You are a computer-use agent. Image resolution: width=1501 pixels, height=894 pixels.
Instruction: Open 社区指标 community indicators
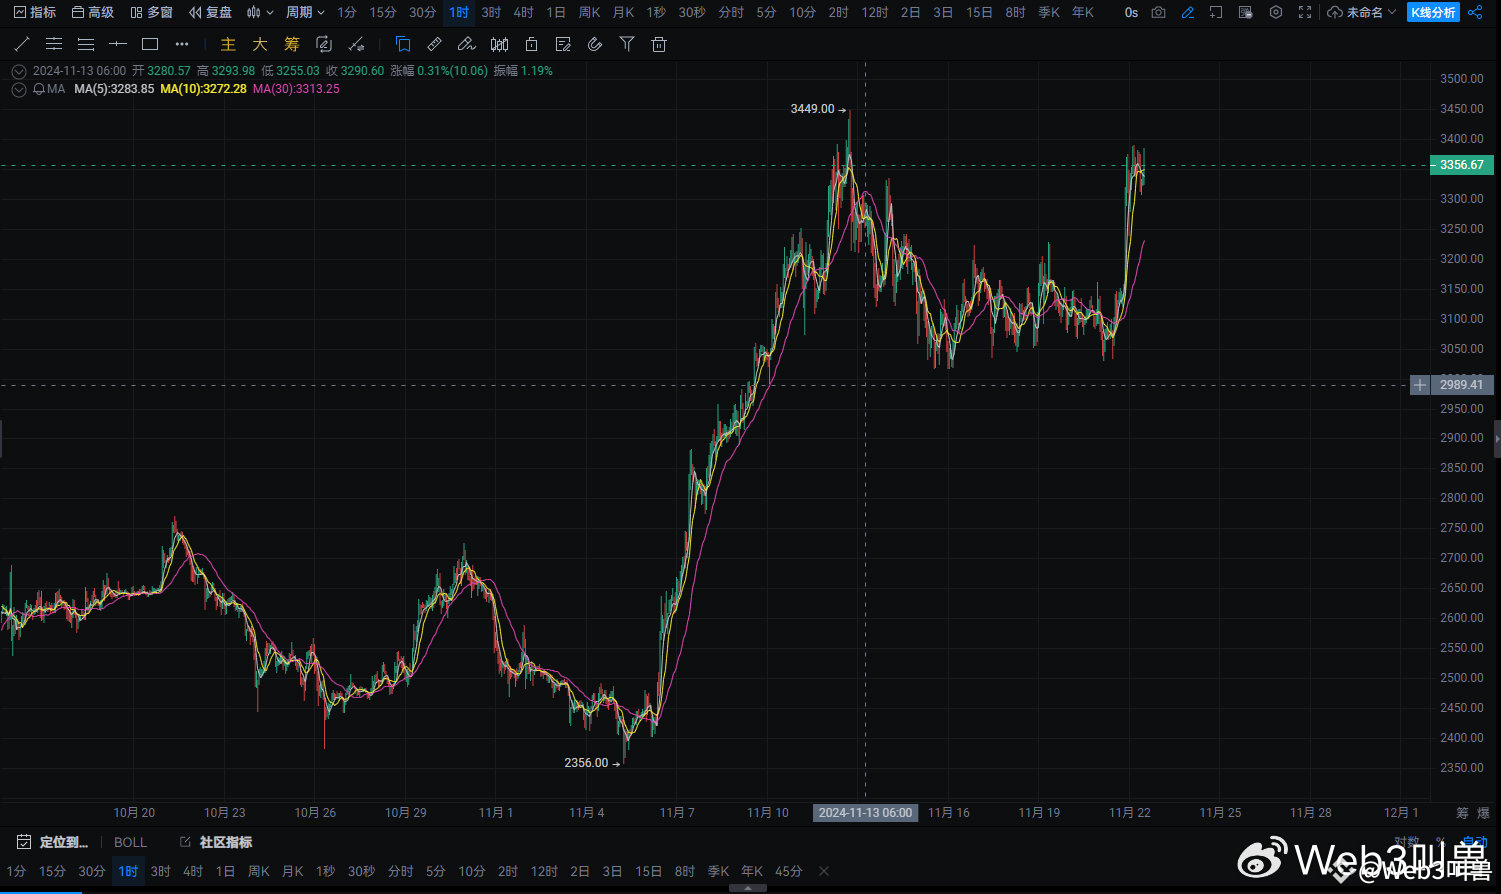pos(216,842)
